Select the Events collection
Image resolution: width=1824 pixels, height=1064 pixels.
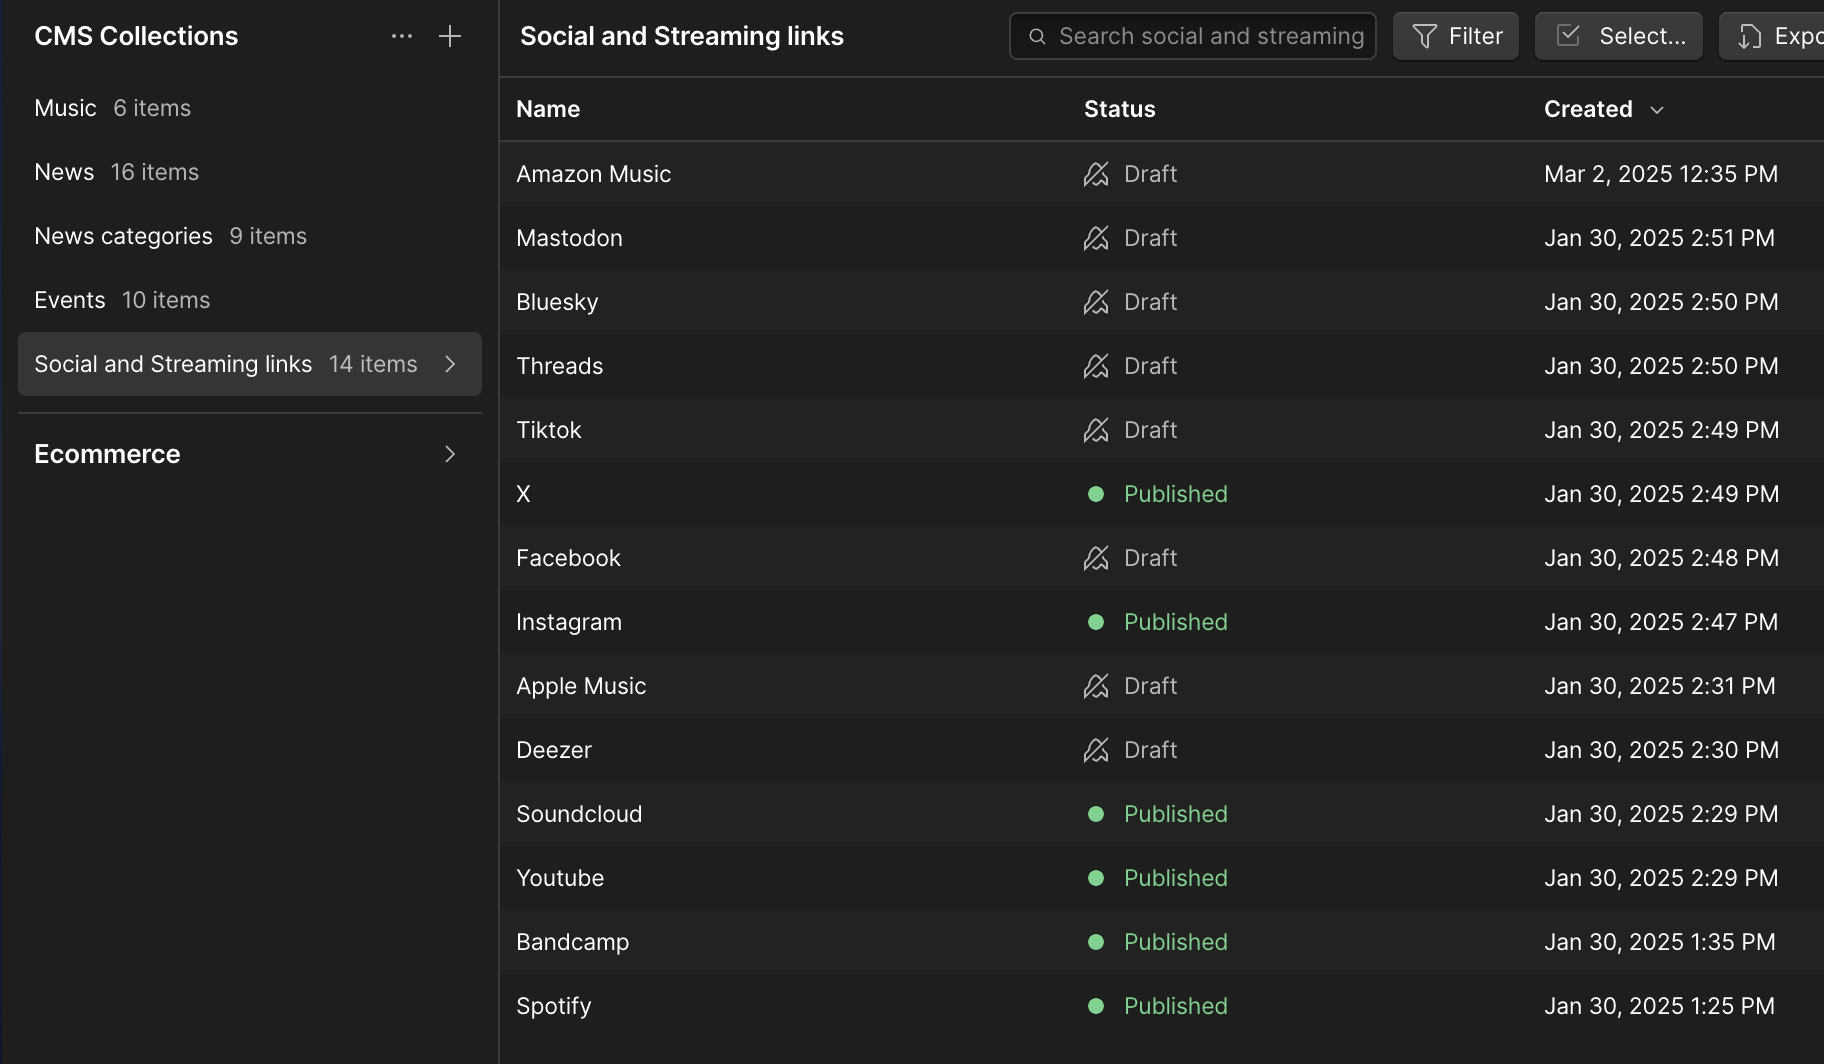[69, 299]
